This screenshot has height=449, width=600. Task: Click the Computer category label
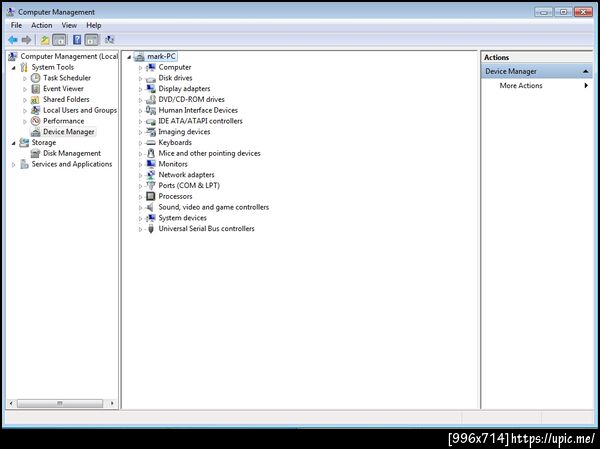[x=175, y=67]
